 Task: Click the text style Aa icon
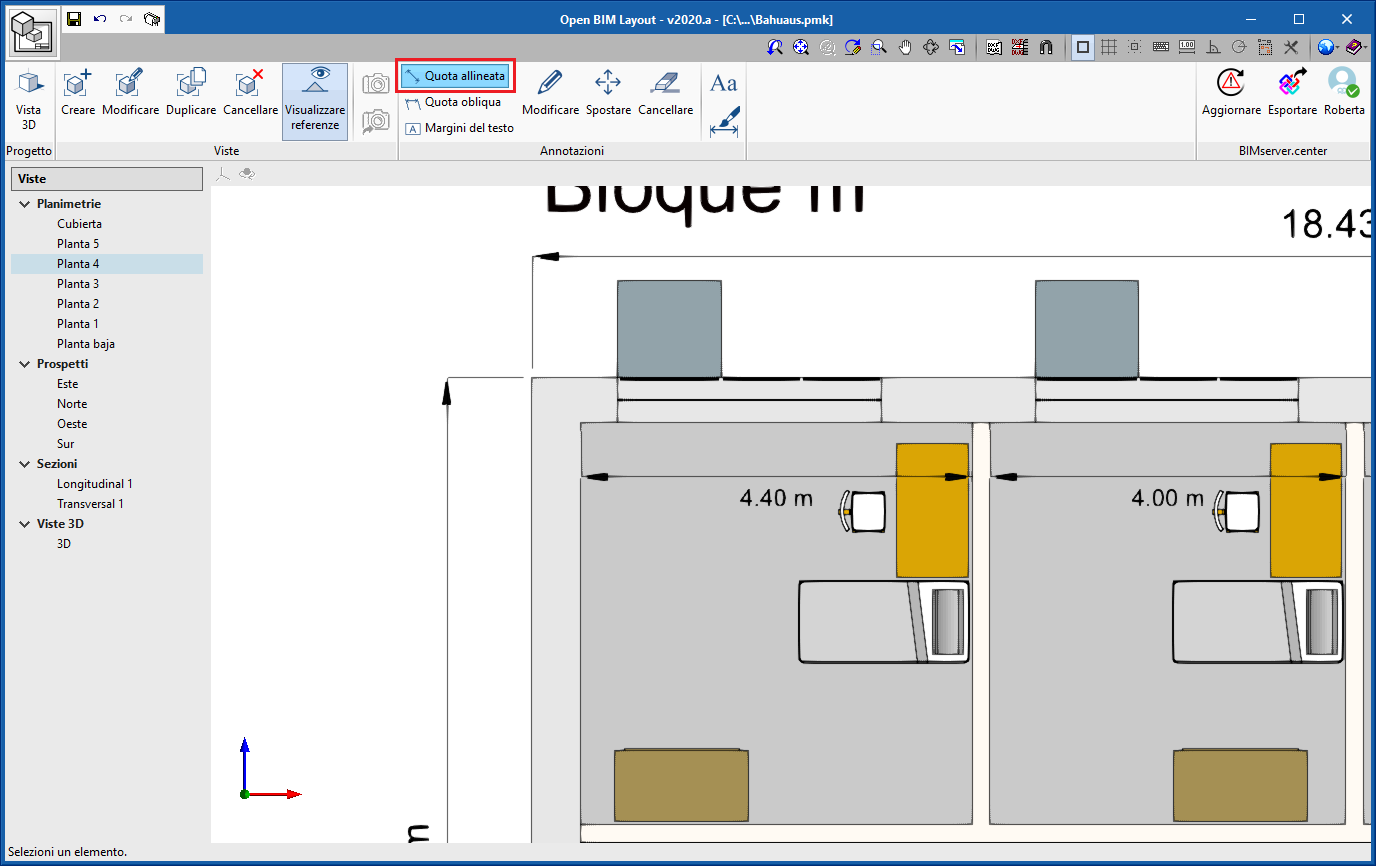[x=723, y=83]
